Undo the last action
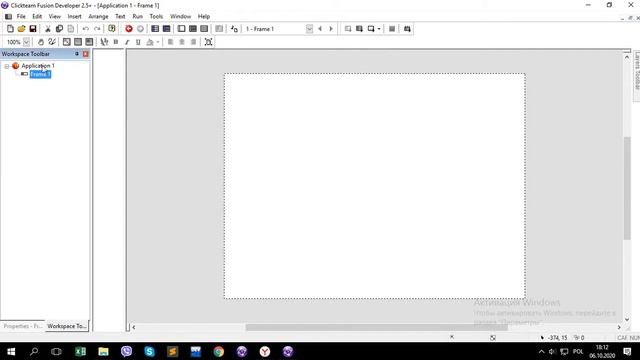The width and height of the screenshot is (640, 360). point(86,29)
